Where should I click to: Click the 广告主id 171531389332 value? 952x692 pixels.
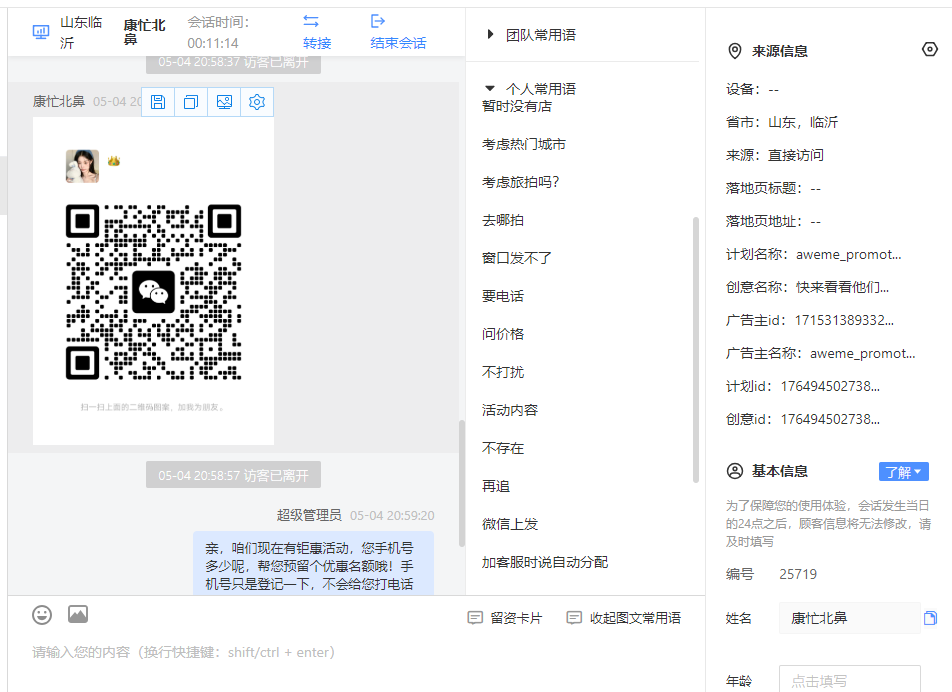pyautogui.click(x=844, y=320)
